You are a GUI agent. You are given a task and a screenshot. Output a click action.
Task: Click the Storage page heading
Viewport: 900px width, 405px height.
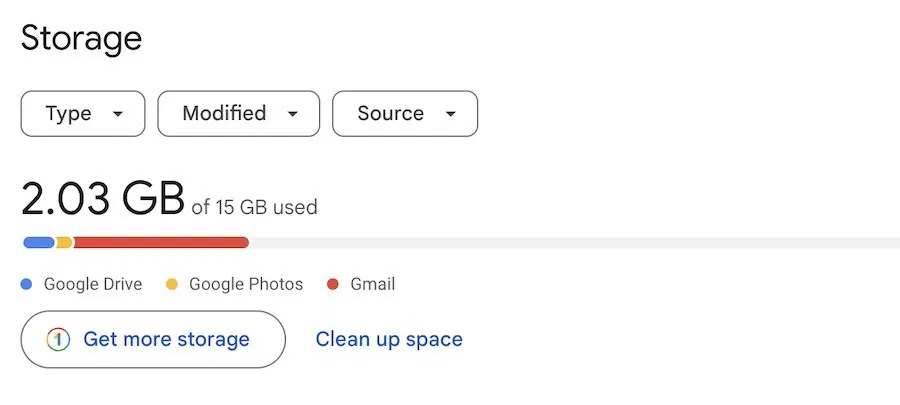click(82, 40)
